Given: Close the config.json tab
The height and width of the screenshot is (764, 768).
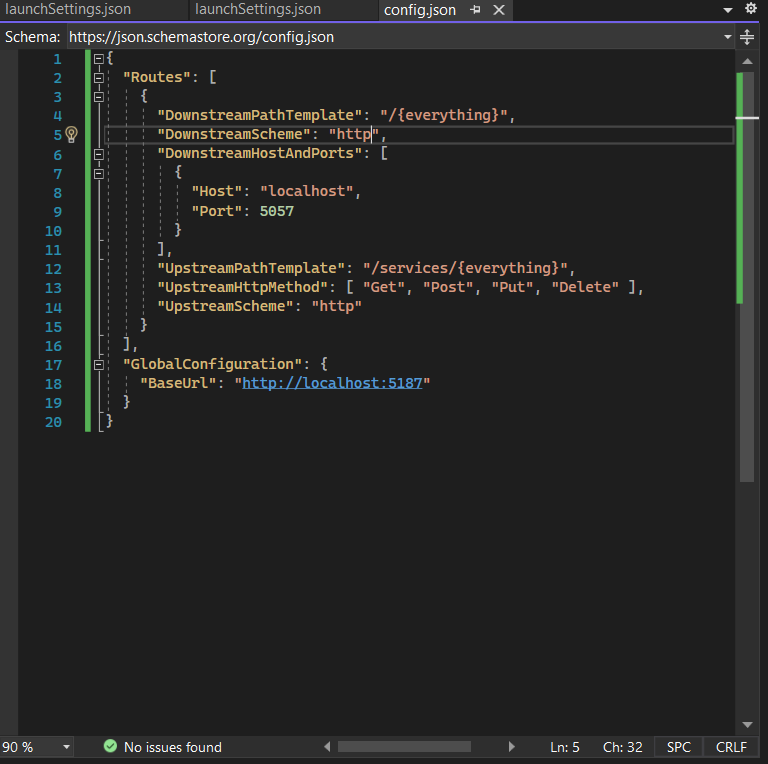Looking at the screenshot, I should (499, 10).
